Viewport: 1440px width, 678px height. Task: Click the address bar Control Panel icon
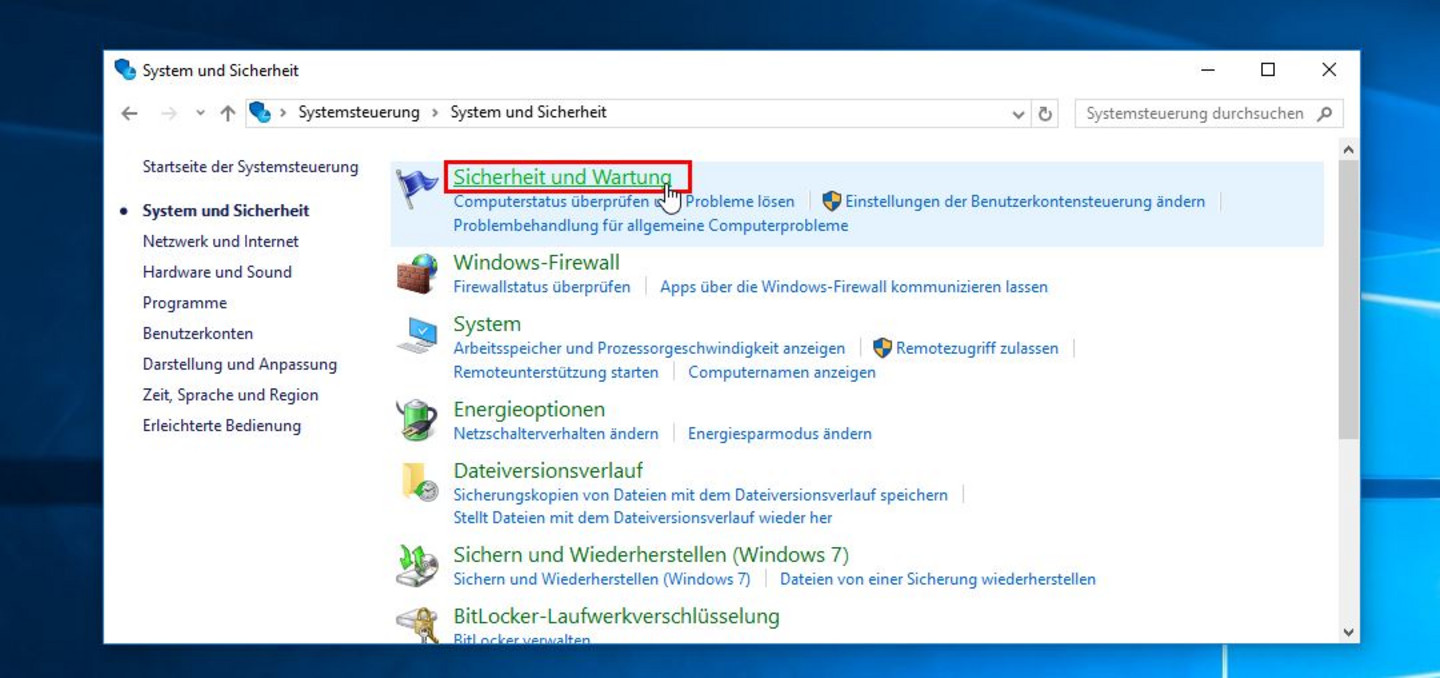(260, 112)
